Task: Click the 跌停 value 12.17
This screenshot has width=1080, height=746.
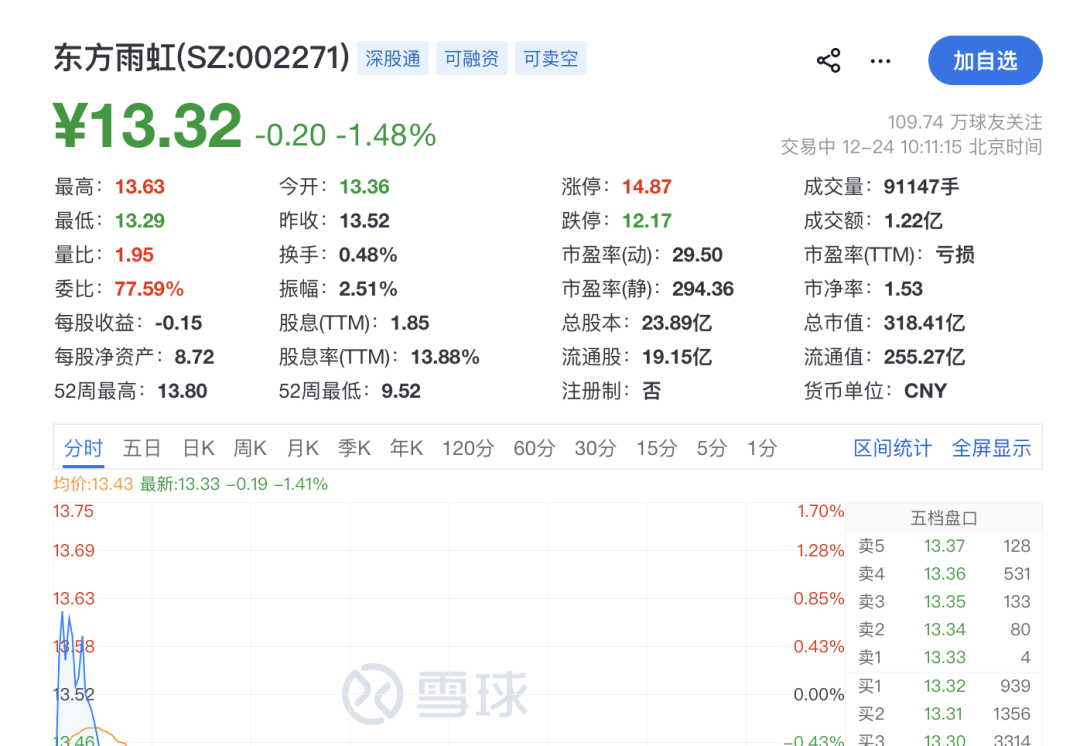Action: tap(647, 221)
